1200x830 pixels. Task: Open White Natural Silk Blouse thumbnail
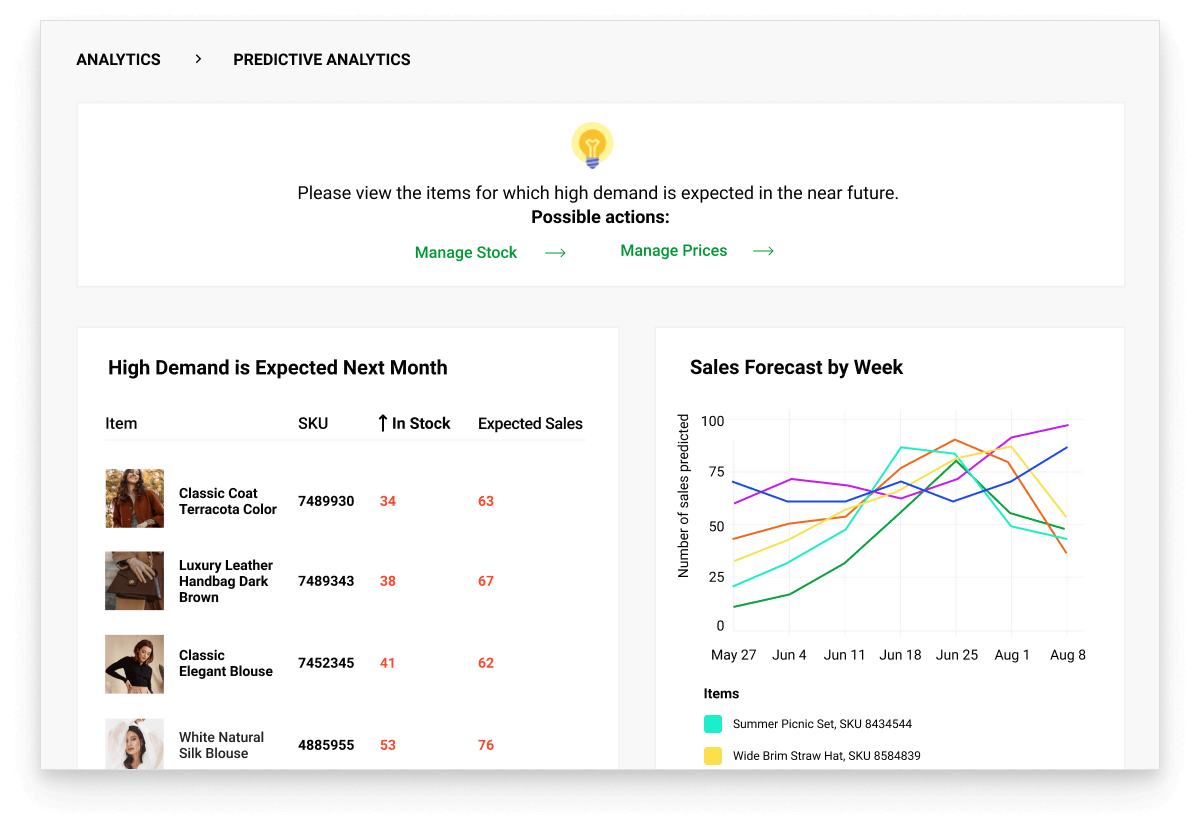click(x=135, y=744)
